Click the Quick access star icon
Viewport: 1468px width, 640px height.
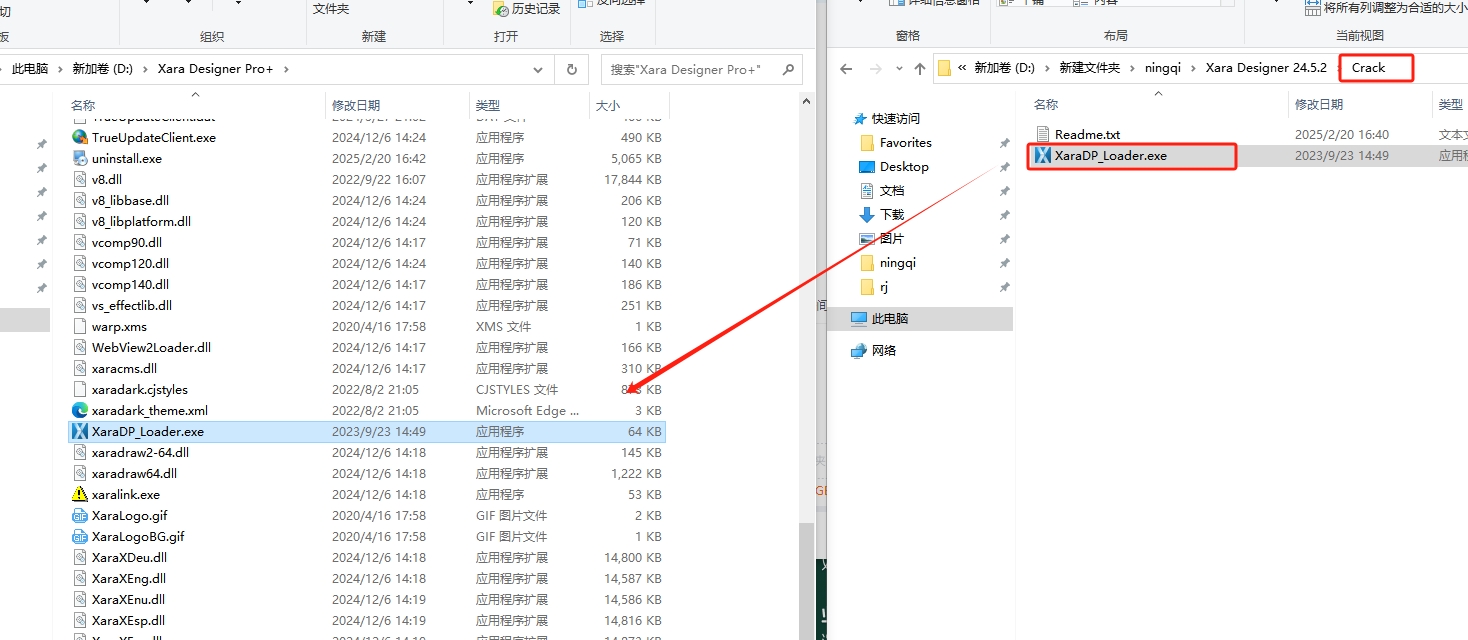click(x=860, y=118)
